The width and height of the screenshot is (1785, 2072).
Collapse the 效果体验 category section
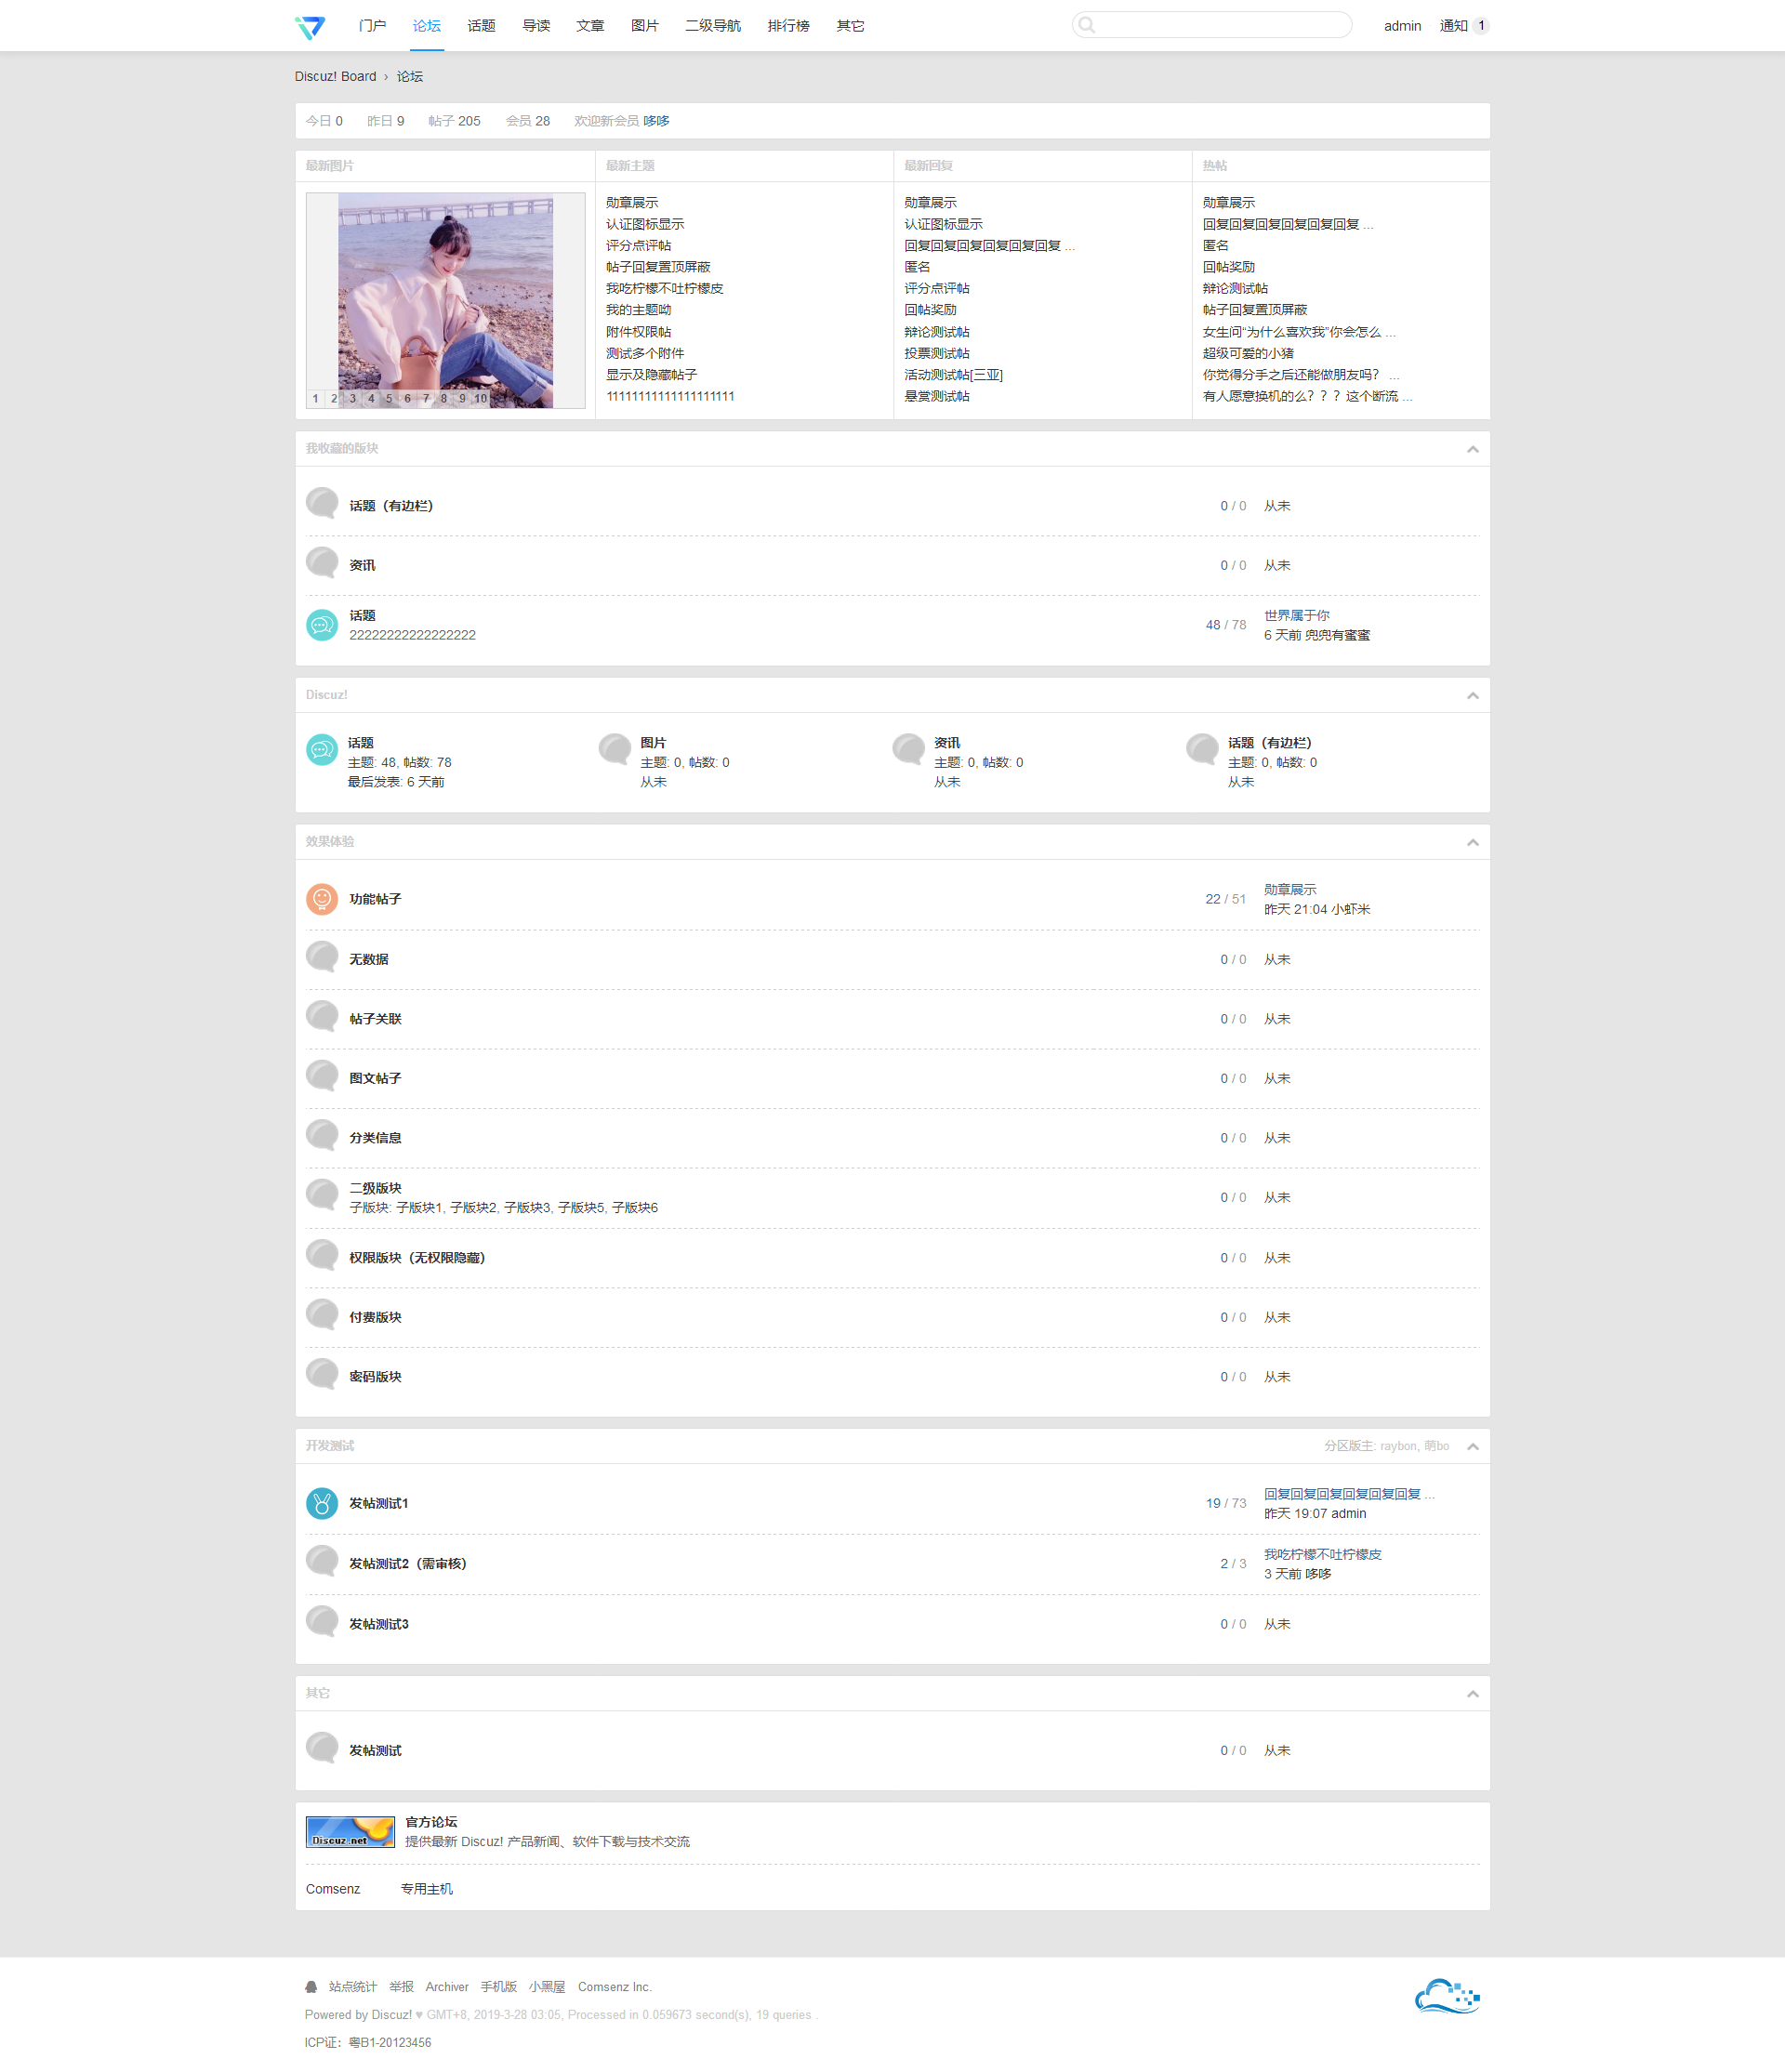1472,842
